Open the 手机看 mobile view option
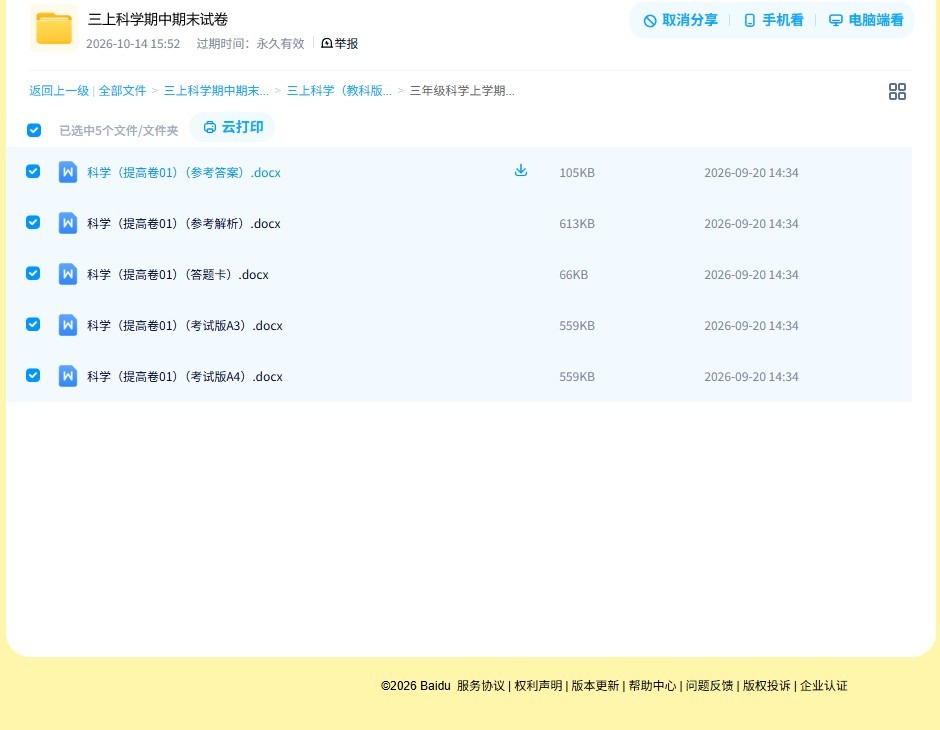This screenshot has width=940, height=730. click(773, 20)
